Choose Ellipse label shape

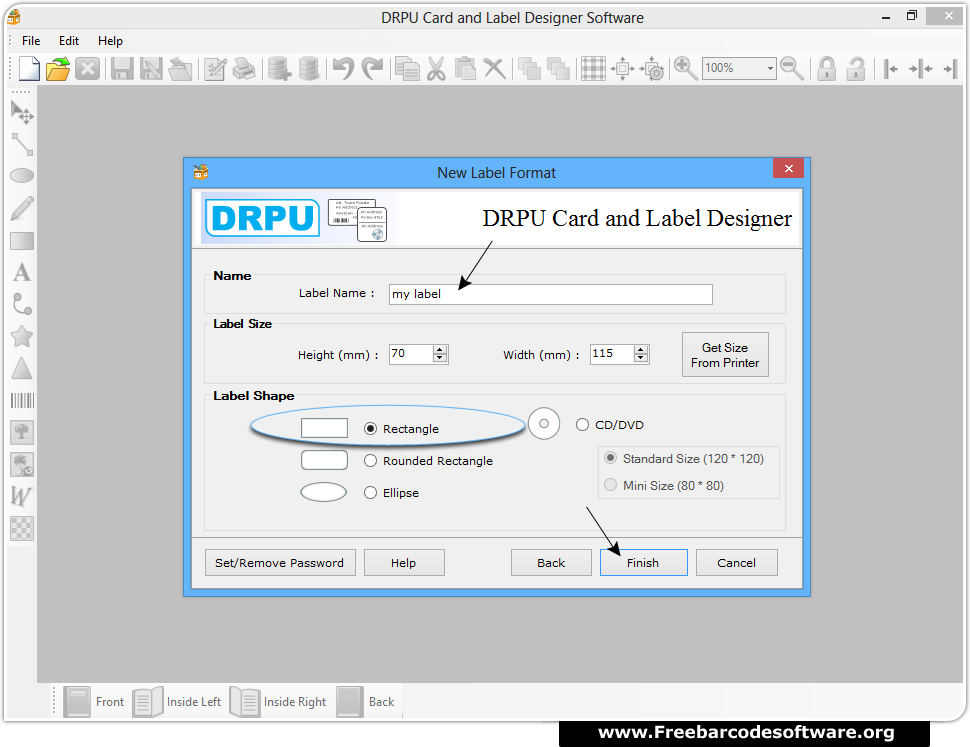[x=371, y=493]
